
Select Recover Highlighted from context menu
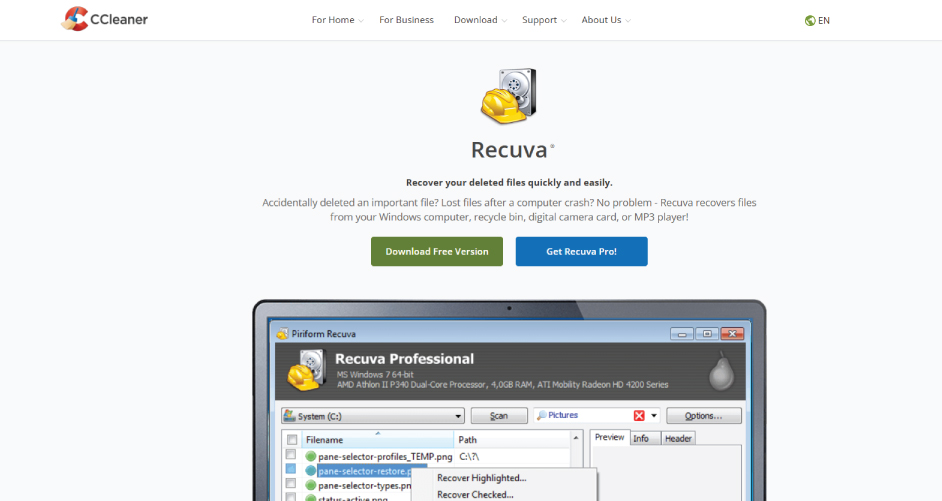(481, 478)
